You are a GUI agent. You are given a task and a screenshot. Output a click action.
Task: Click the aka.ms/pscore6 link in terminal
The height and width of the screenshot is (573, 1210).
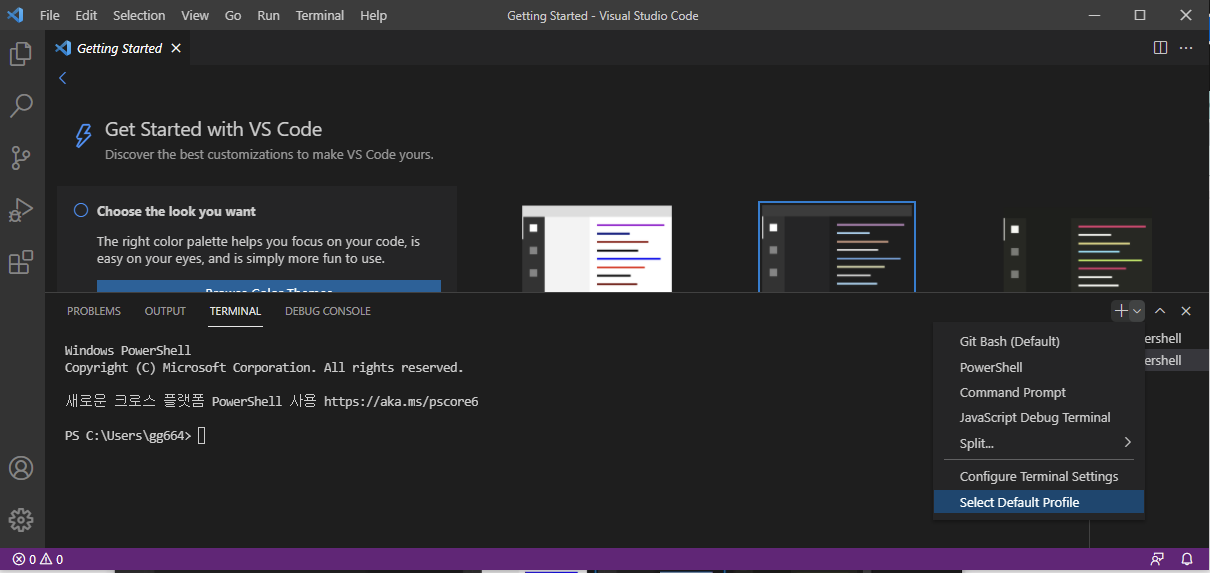click(401, 402)
